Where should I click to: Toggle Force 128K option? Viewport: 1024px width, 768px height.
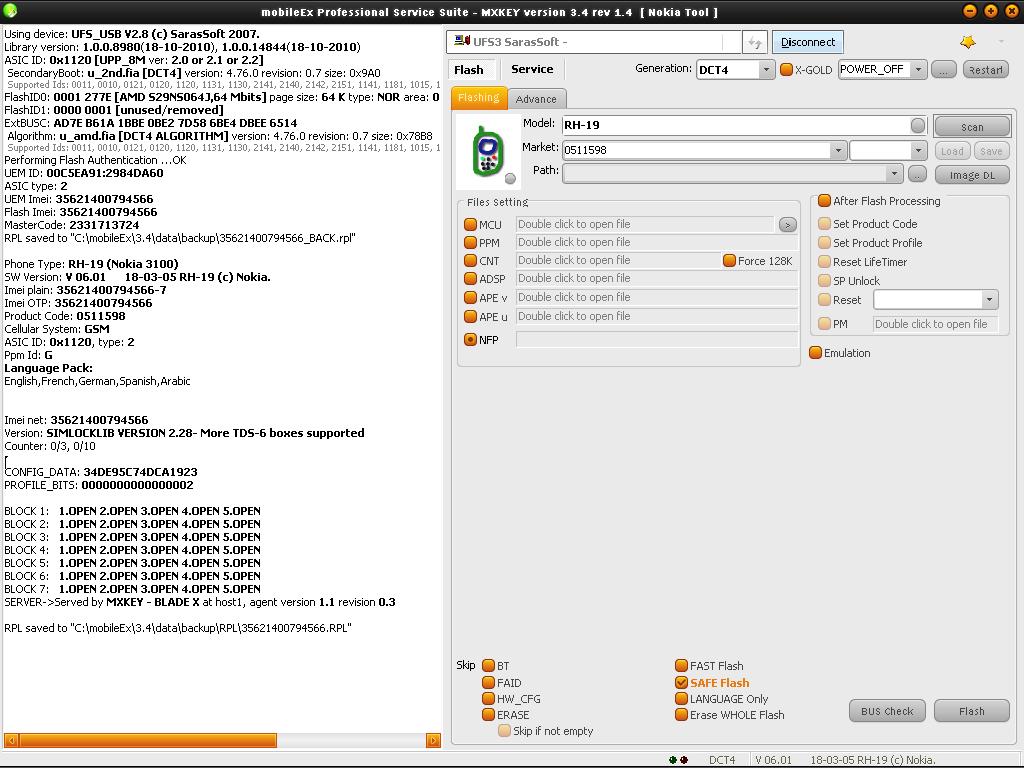tap(729, 261)
